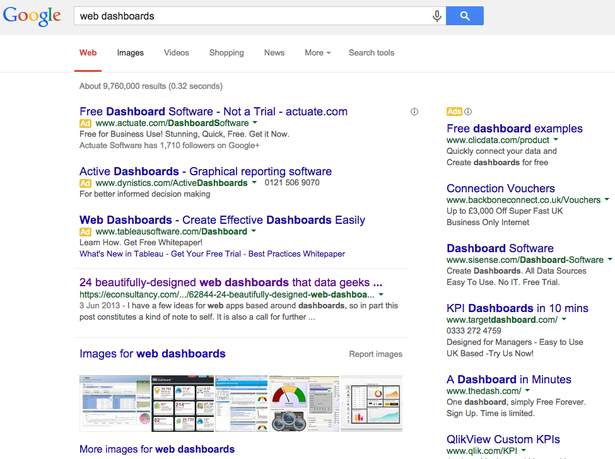
Task: Open Search tools
Action: coord(371,53)
